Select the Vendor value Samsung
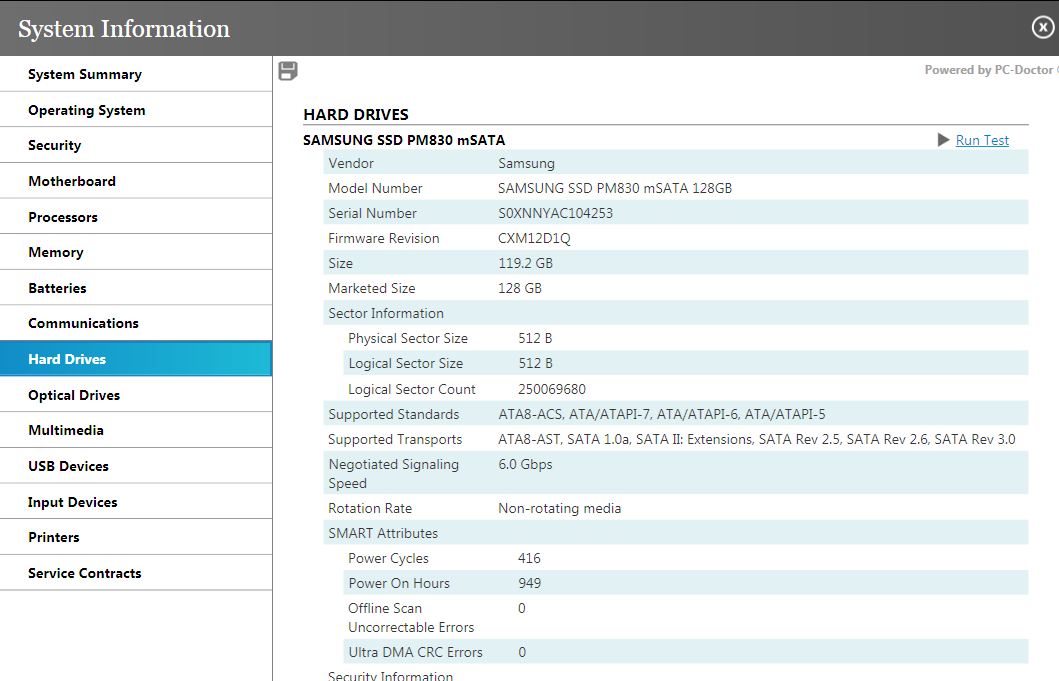Screen dimensions: 1059x681 [x=526, y=163]
